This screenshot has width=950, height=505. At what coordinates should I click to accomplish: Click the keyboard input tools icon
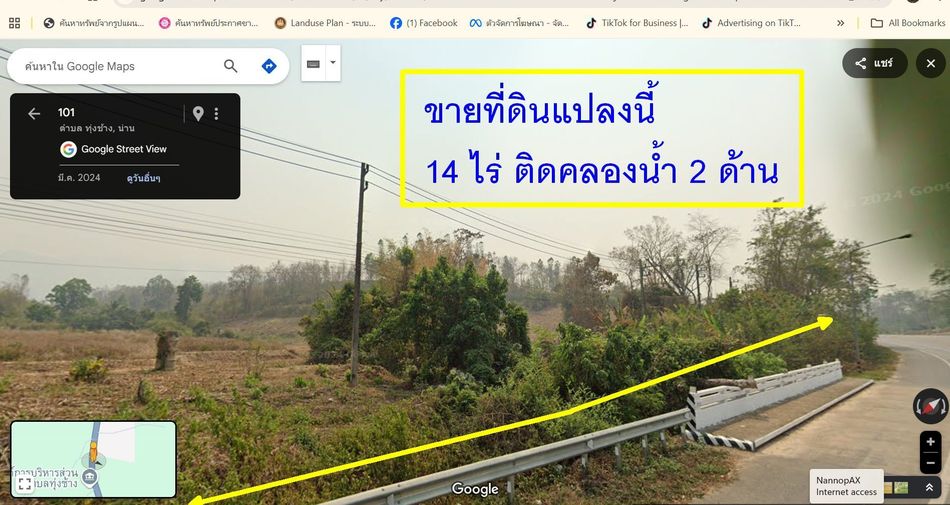click(x=313, y=64)
